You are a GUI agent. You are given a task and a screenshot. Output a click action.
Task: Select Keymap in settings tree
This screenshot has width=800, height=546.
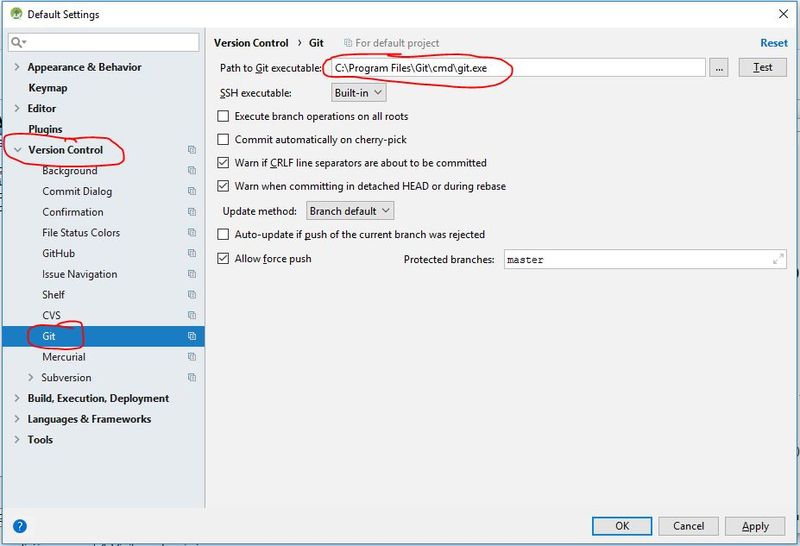click(48, 88)
